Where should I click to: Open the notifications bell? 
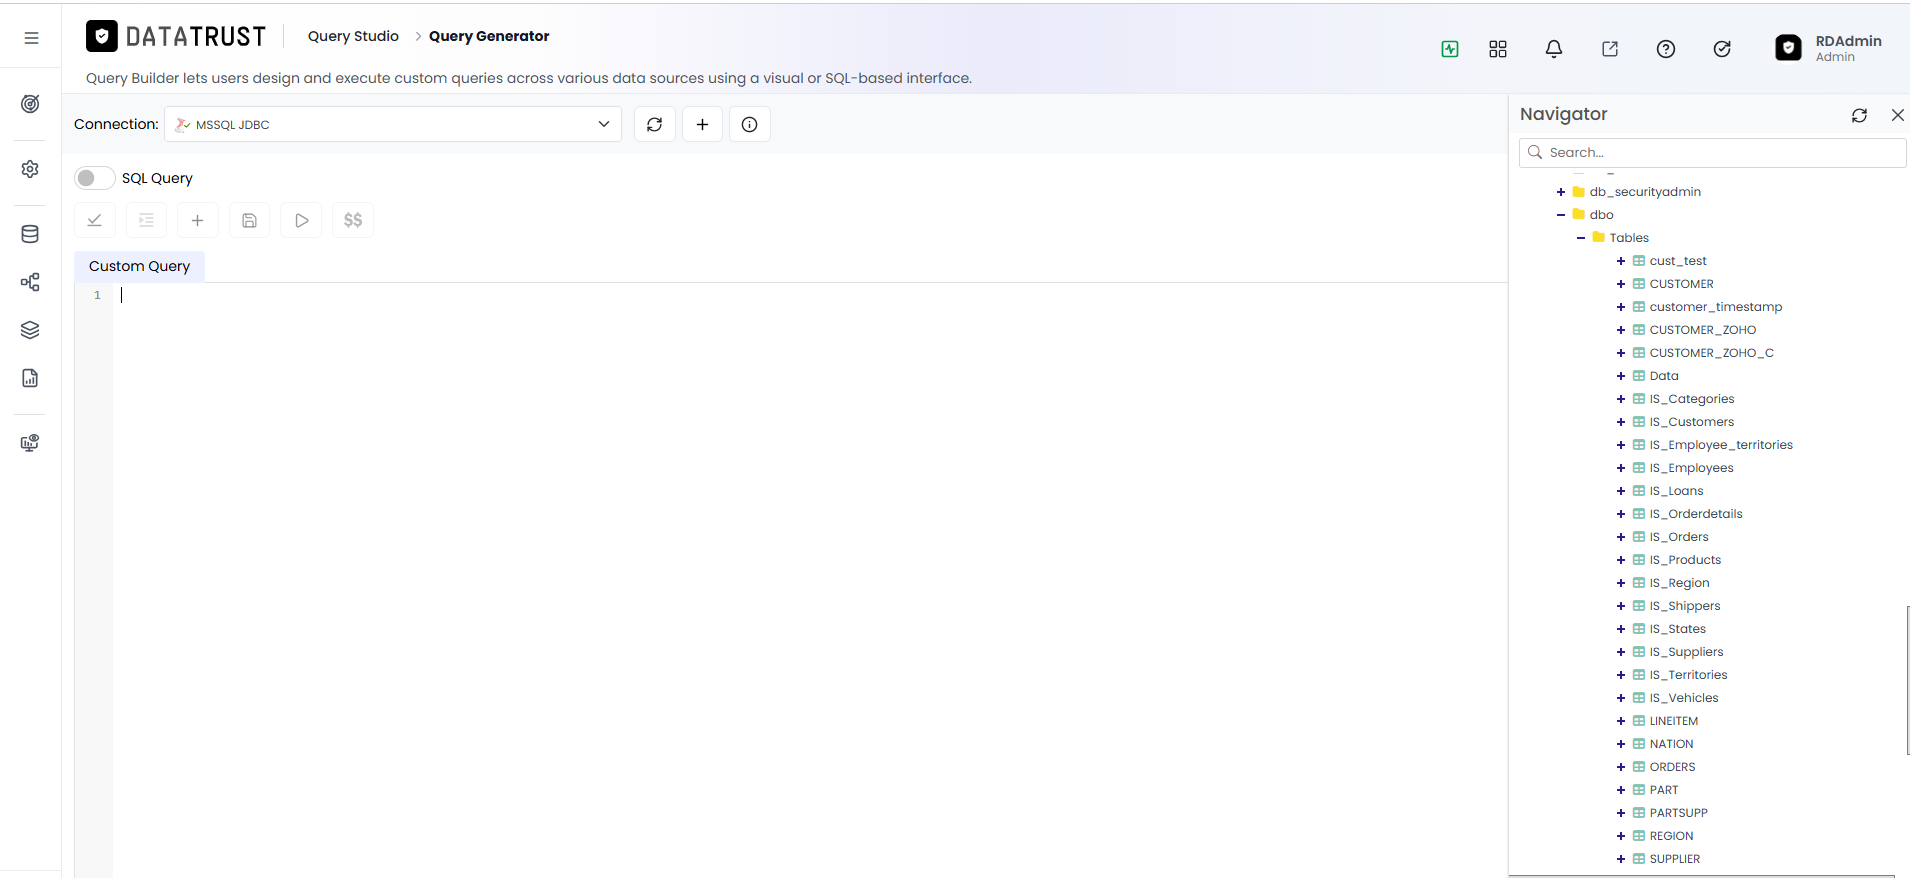point(1554,49)
